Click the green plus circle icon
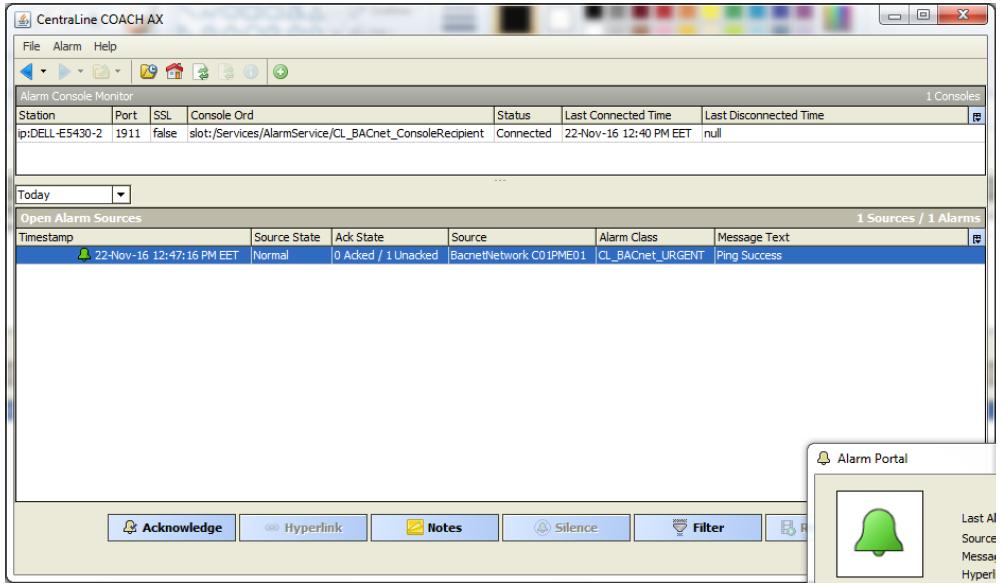1004x586 pixels. click(280, 72)
